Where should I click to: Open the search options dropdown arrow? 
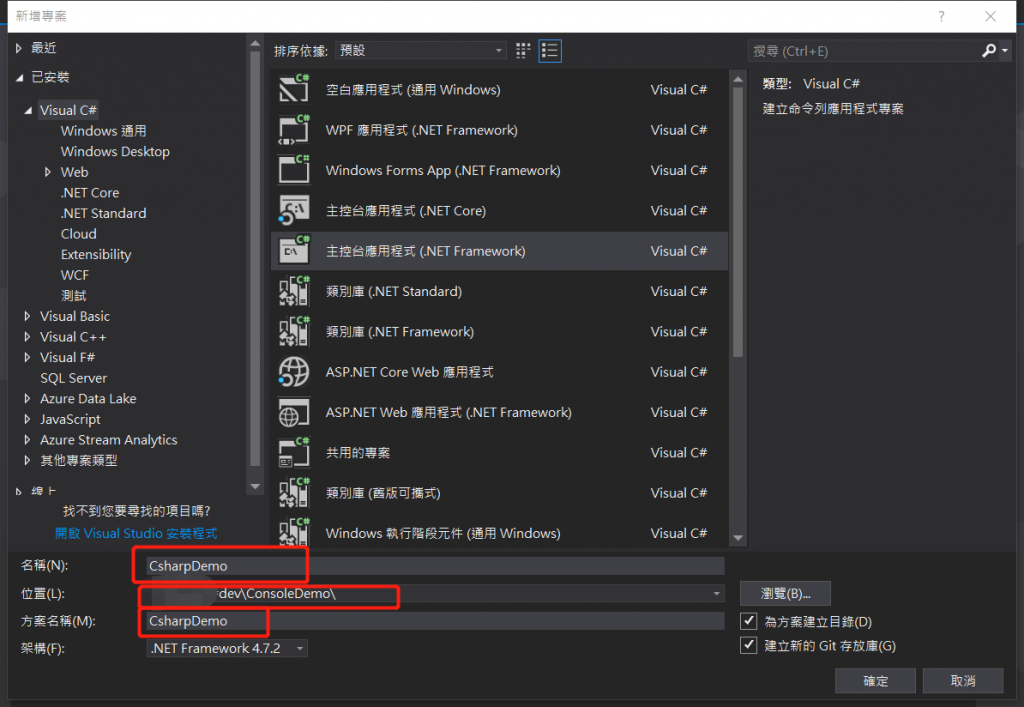click(1005, 50)
